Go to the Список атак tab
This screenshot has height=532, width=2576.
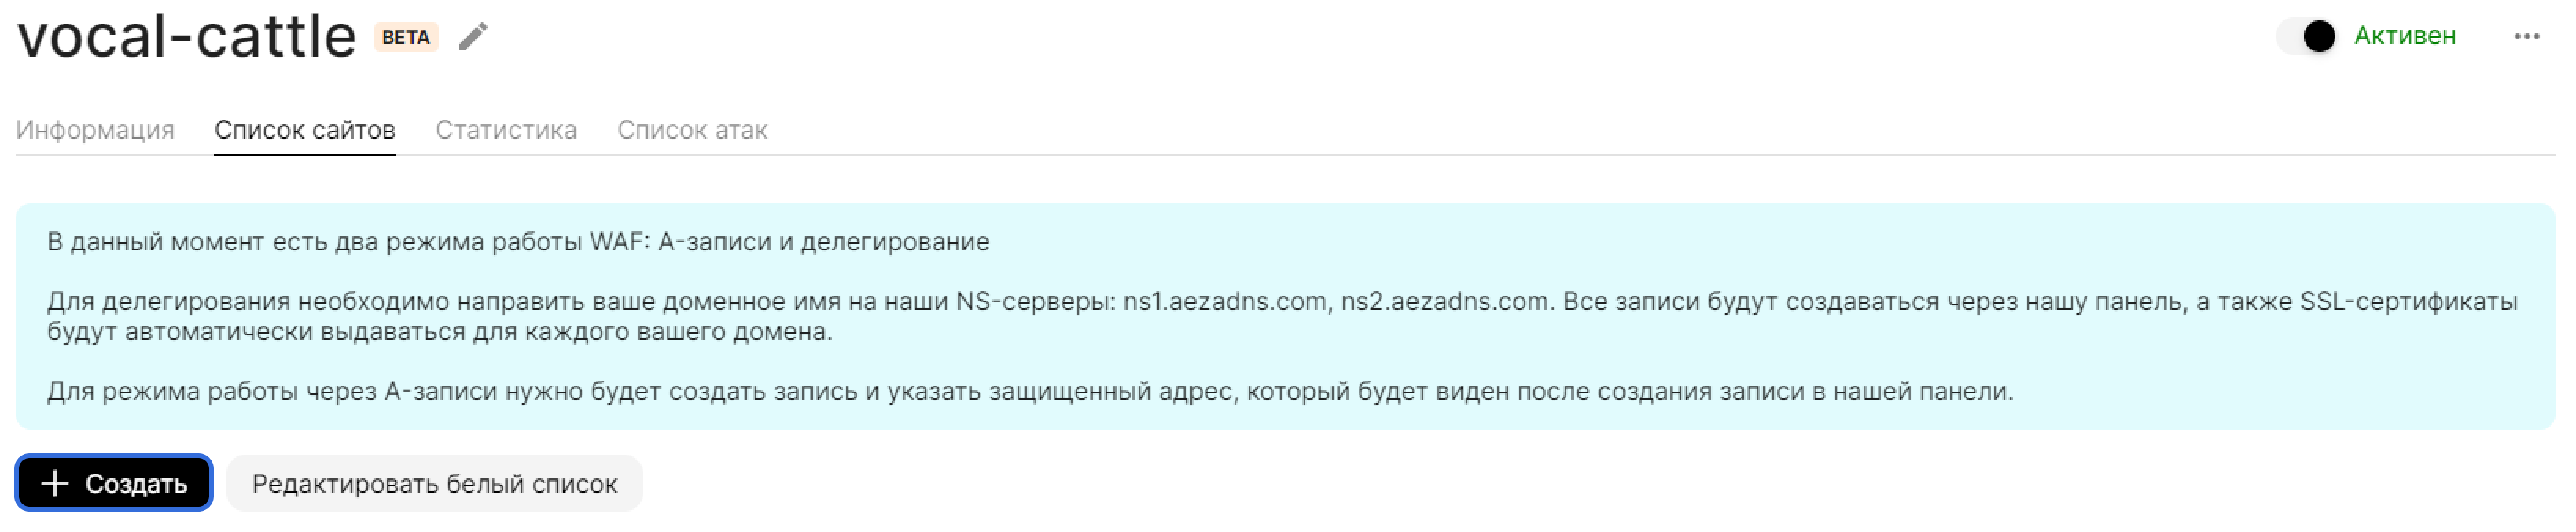(692, 130)
